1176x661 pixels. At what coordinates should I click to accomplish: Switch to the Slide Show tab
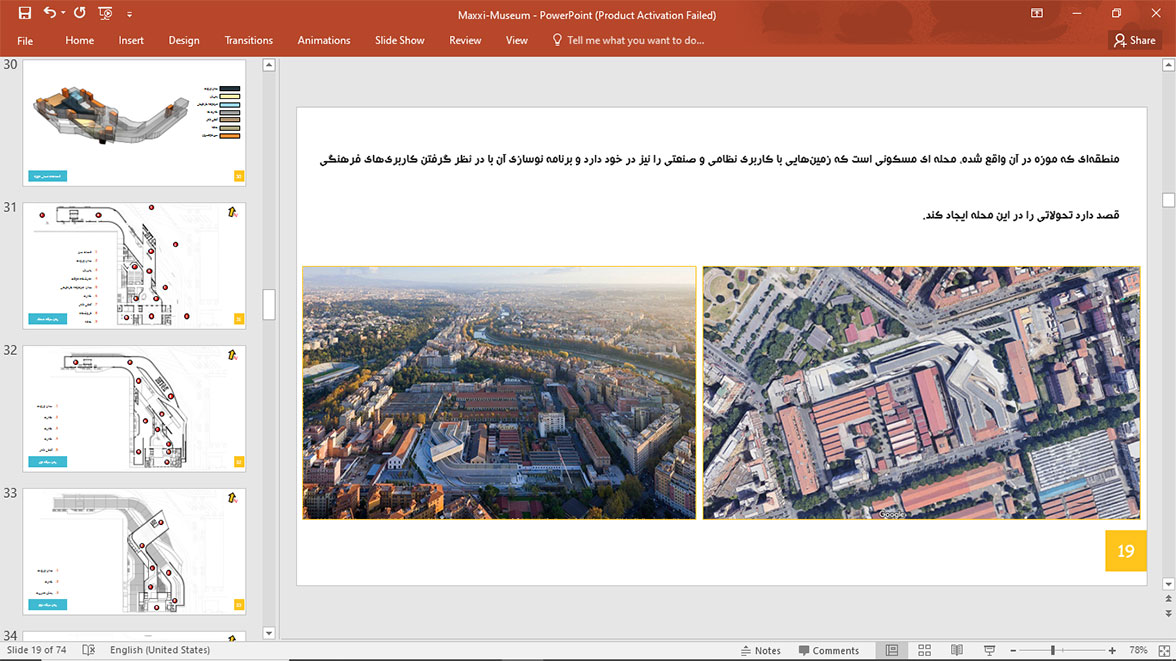pos(400,41)
